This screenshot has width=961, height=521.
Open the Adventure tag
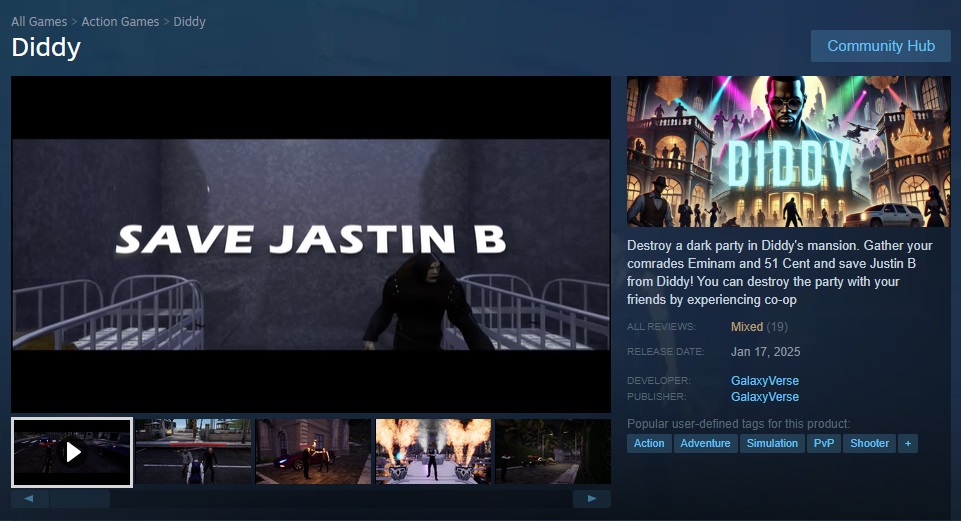[x=705, y=443]
